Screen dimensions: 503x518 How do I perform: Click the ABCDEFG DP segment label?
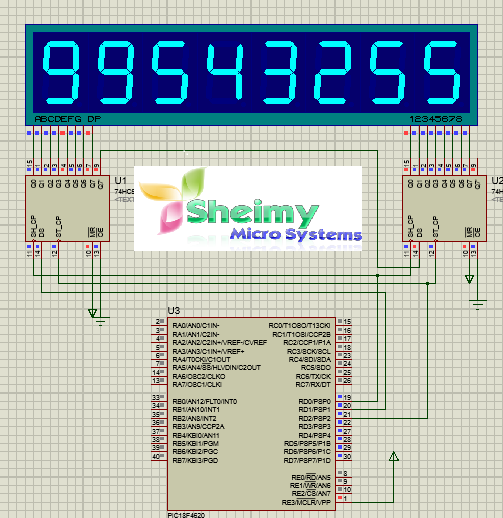pos(68,119)
